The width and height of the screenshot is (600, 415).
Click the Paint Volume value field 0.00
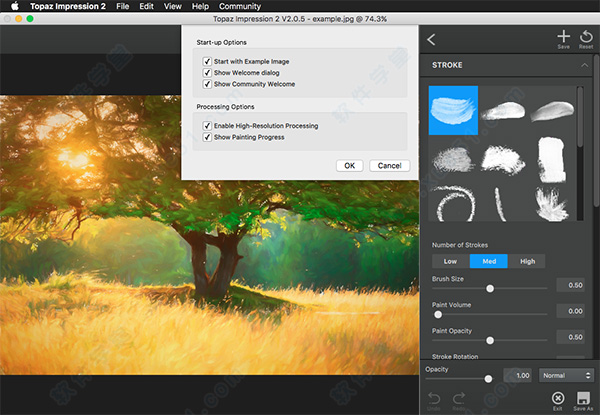point(571,311)
